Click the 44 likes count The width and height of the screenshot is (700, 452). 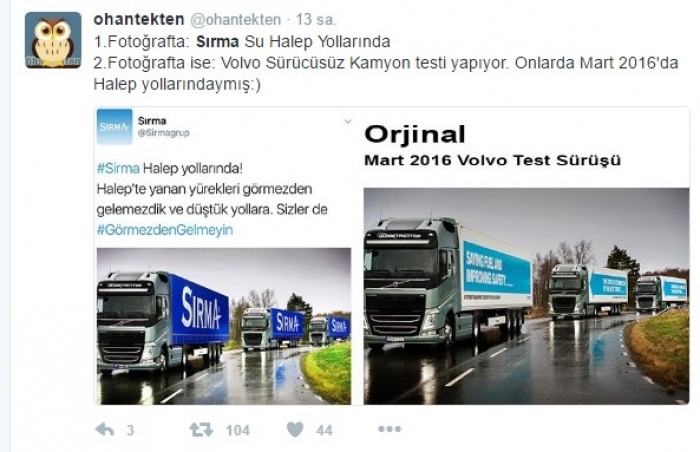[324, 431]
